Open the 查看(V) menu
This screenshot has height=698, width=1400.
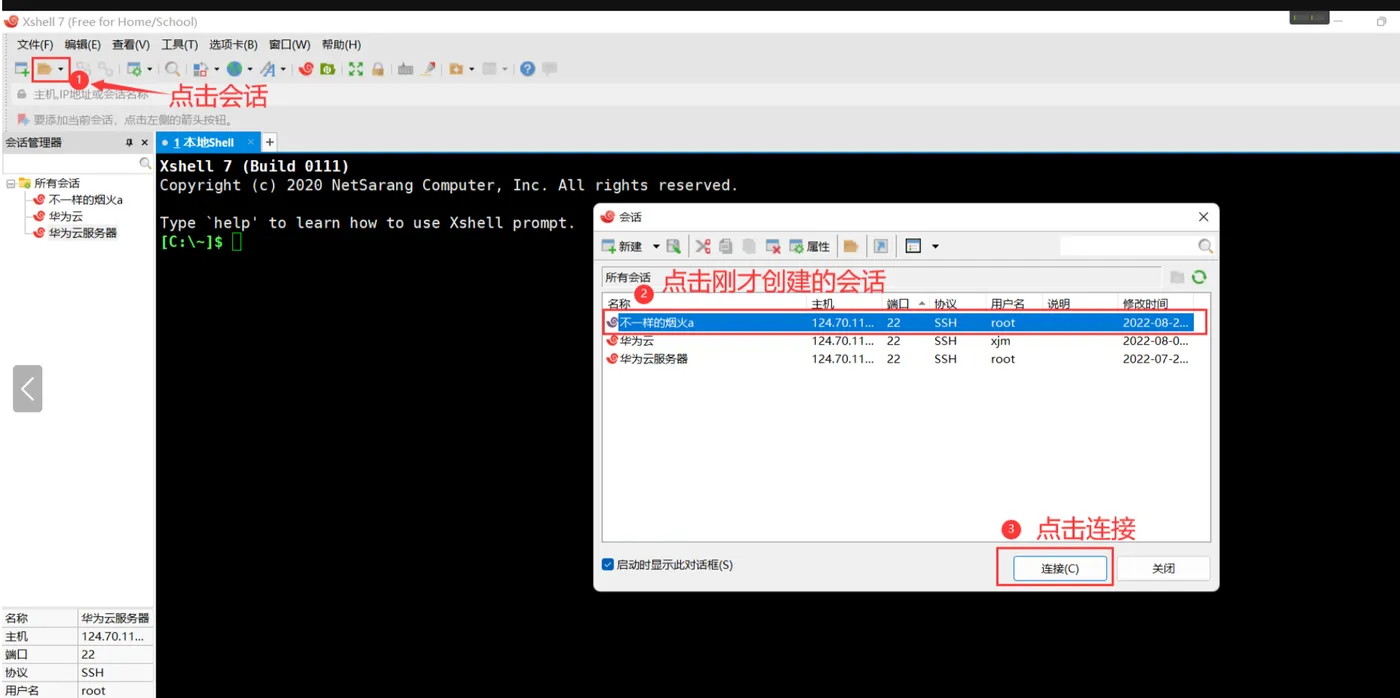tap(131, 45)
